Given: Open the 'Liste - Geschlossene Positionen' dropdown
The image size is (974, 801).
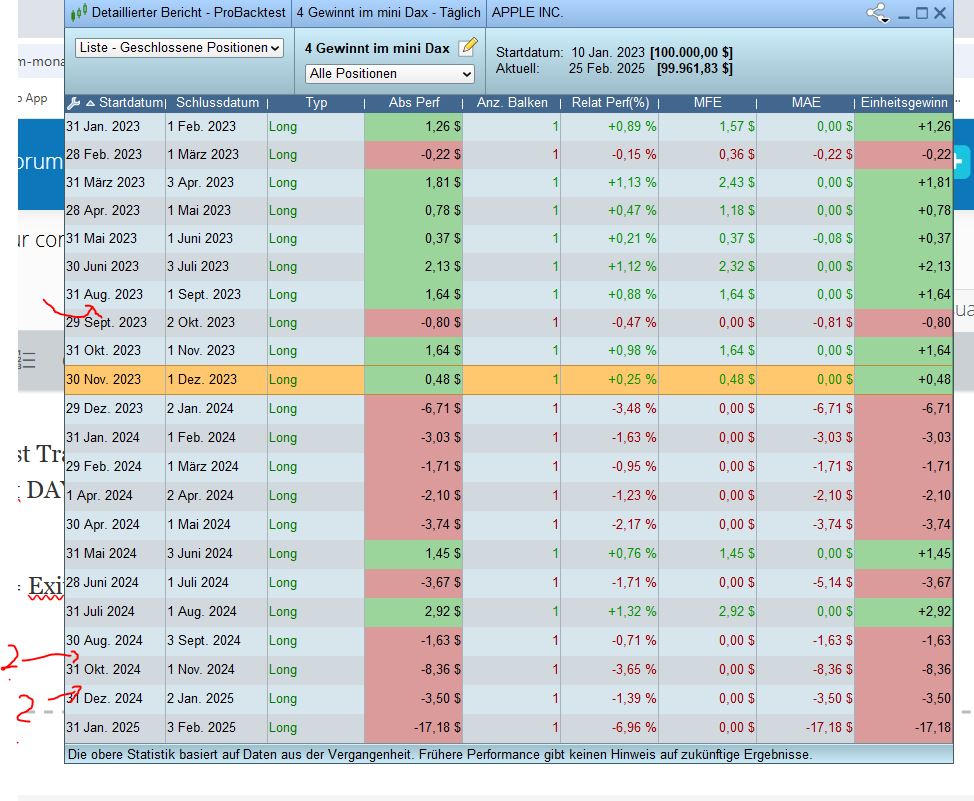Looking at the screenshot, I should pos(180,47).
